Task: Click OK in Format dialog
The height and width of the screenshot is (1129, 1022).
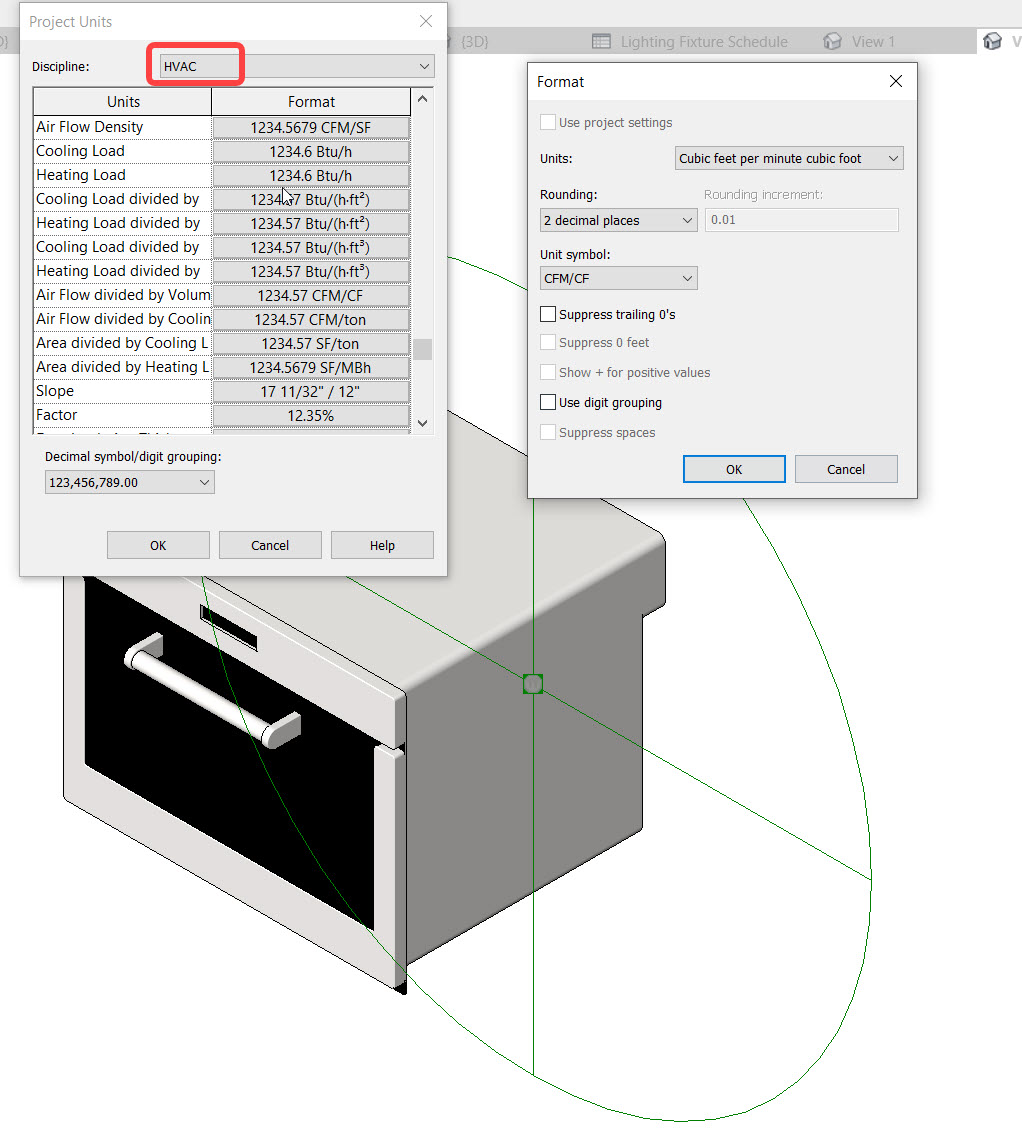Action: click(734, 469)
